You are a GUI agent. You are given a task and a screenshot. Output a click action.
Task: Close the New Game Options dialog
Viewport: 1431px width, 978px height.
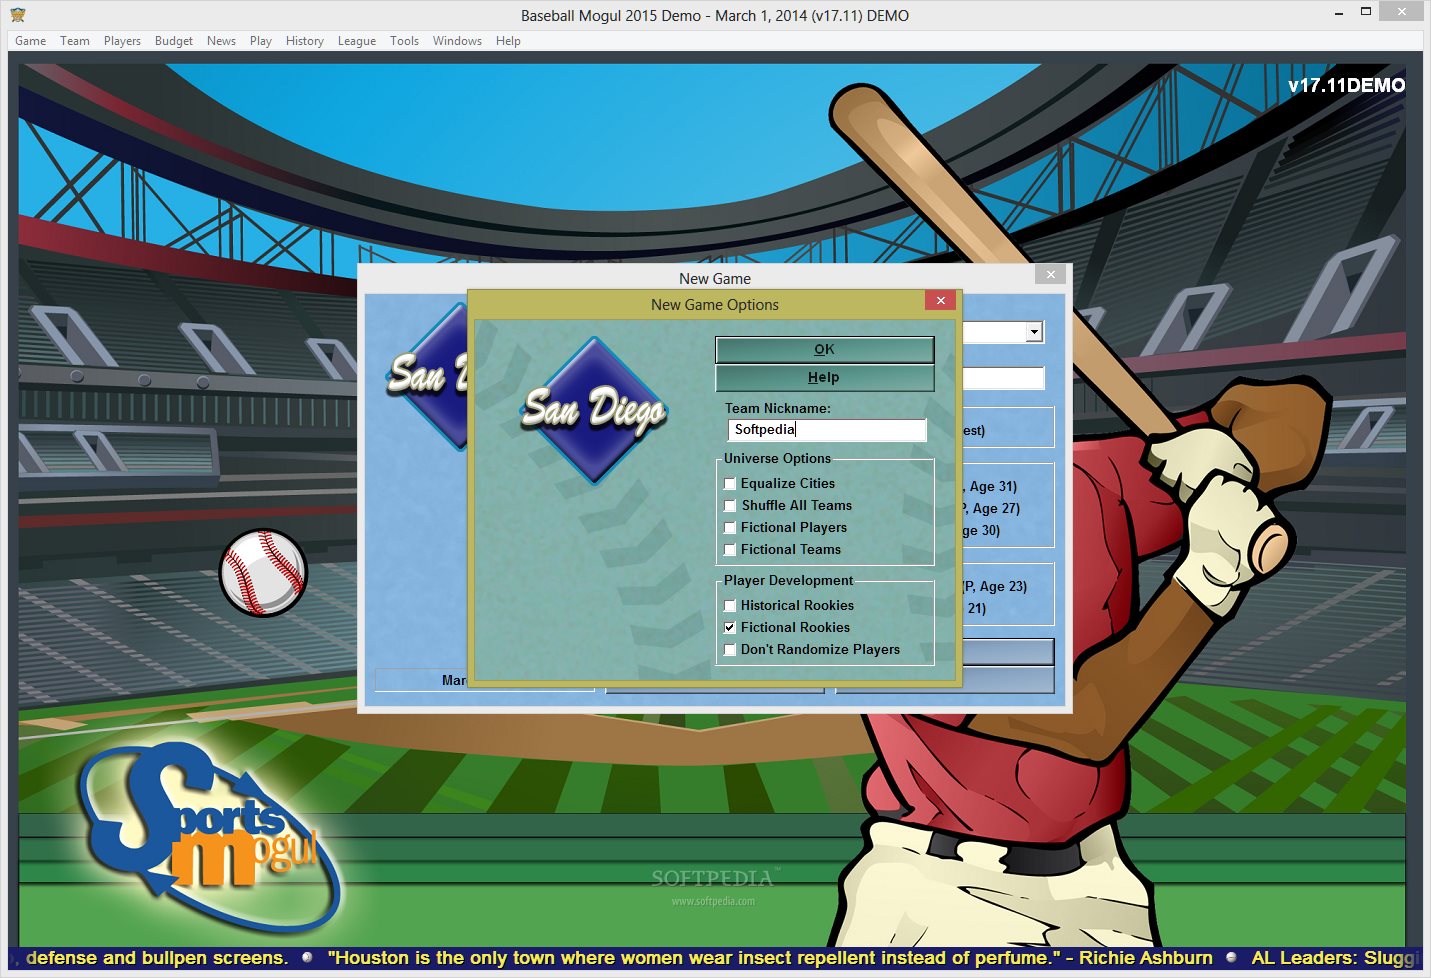tap(940, 300)
